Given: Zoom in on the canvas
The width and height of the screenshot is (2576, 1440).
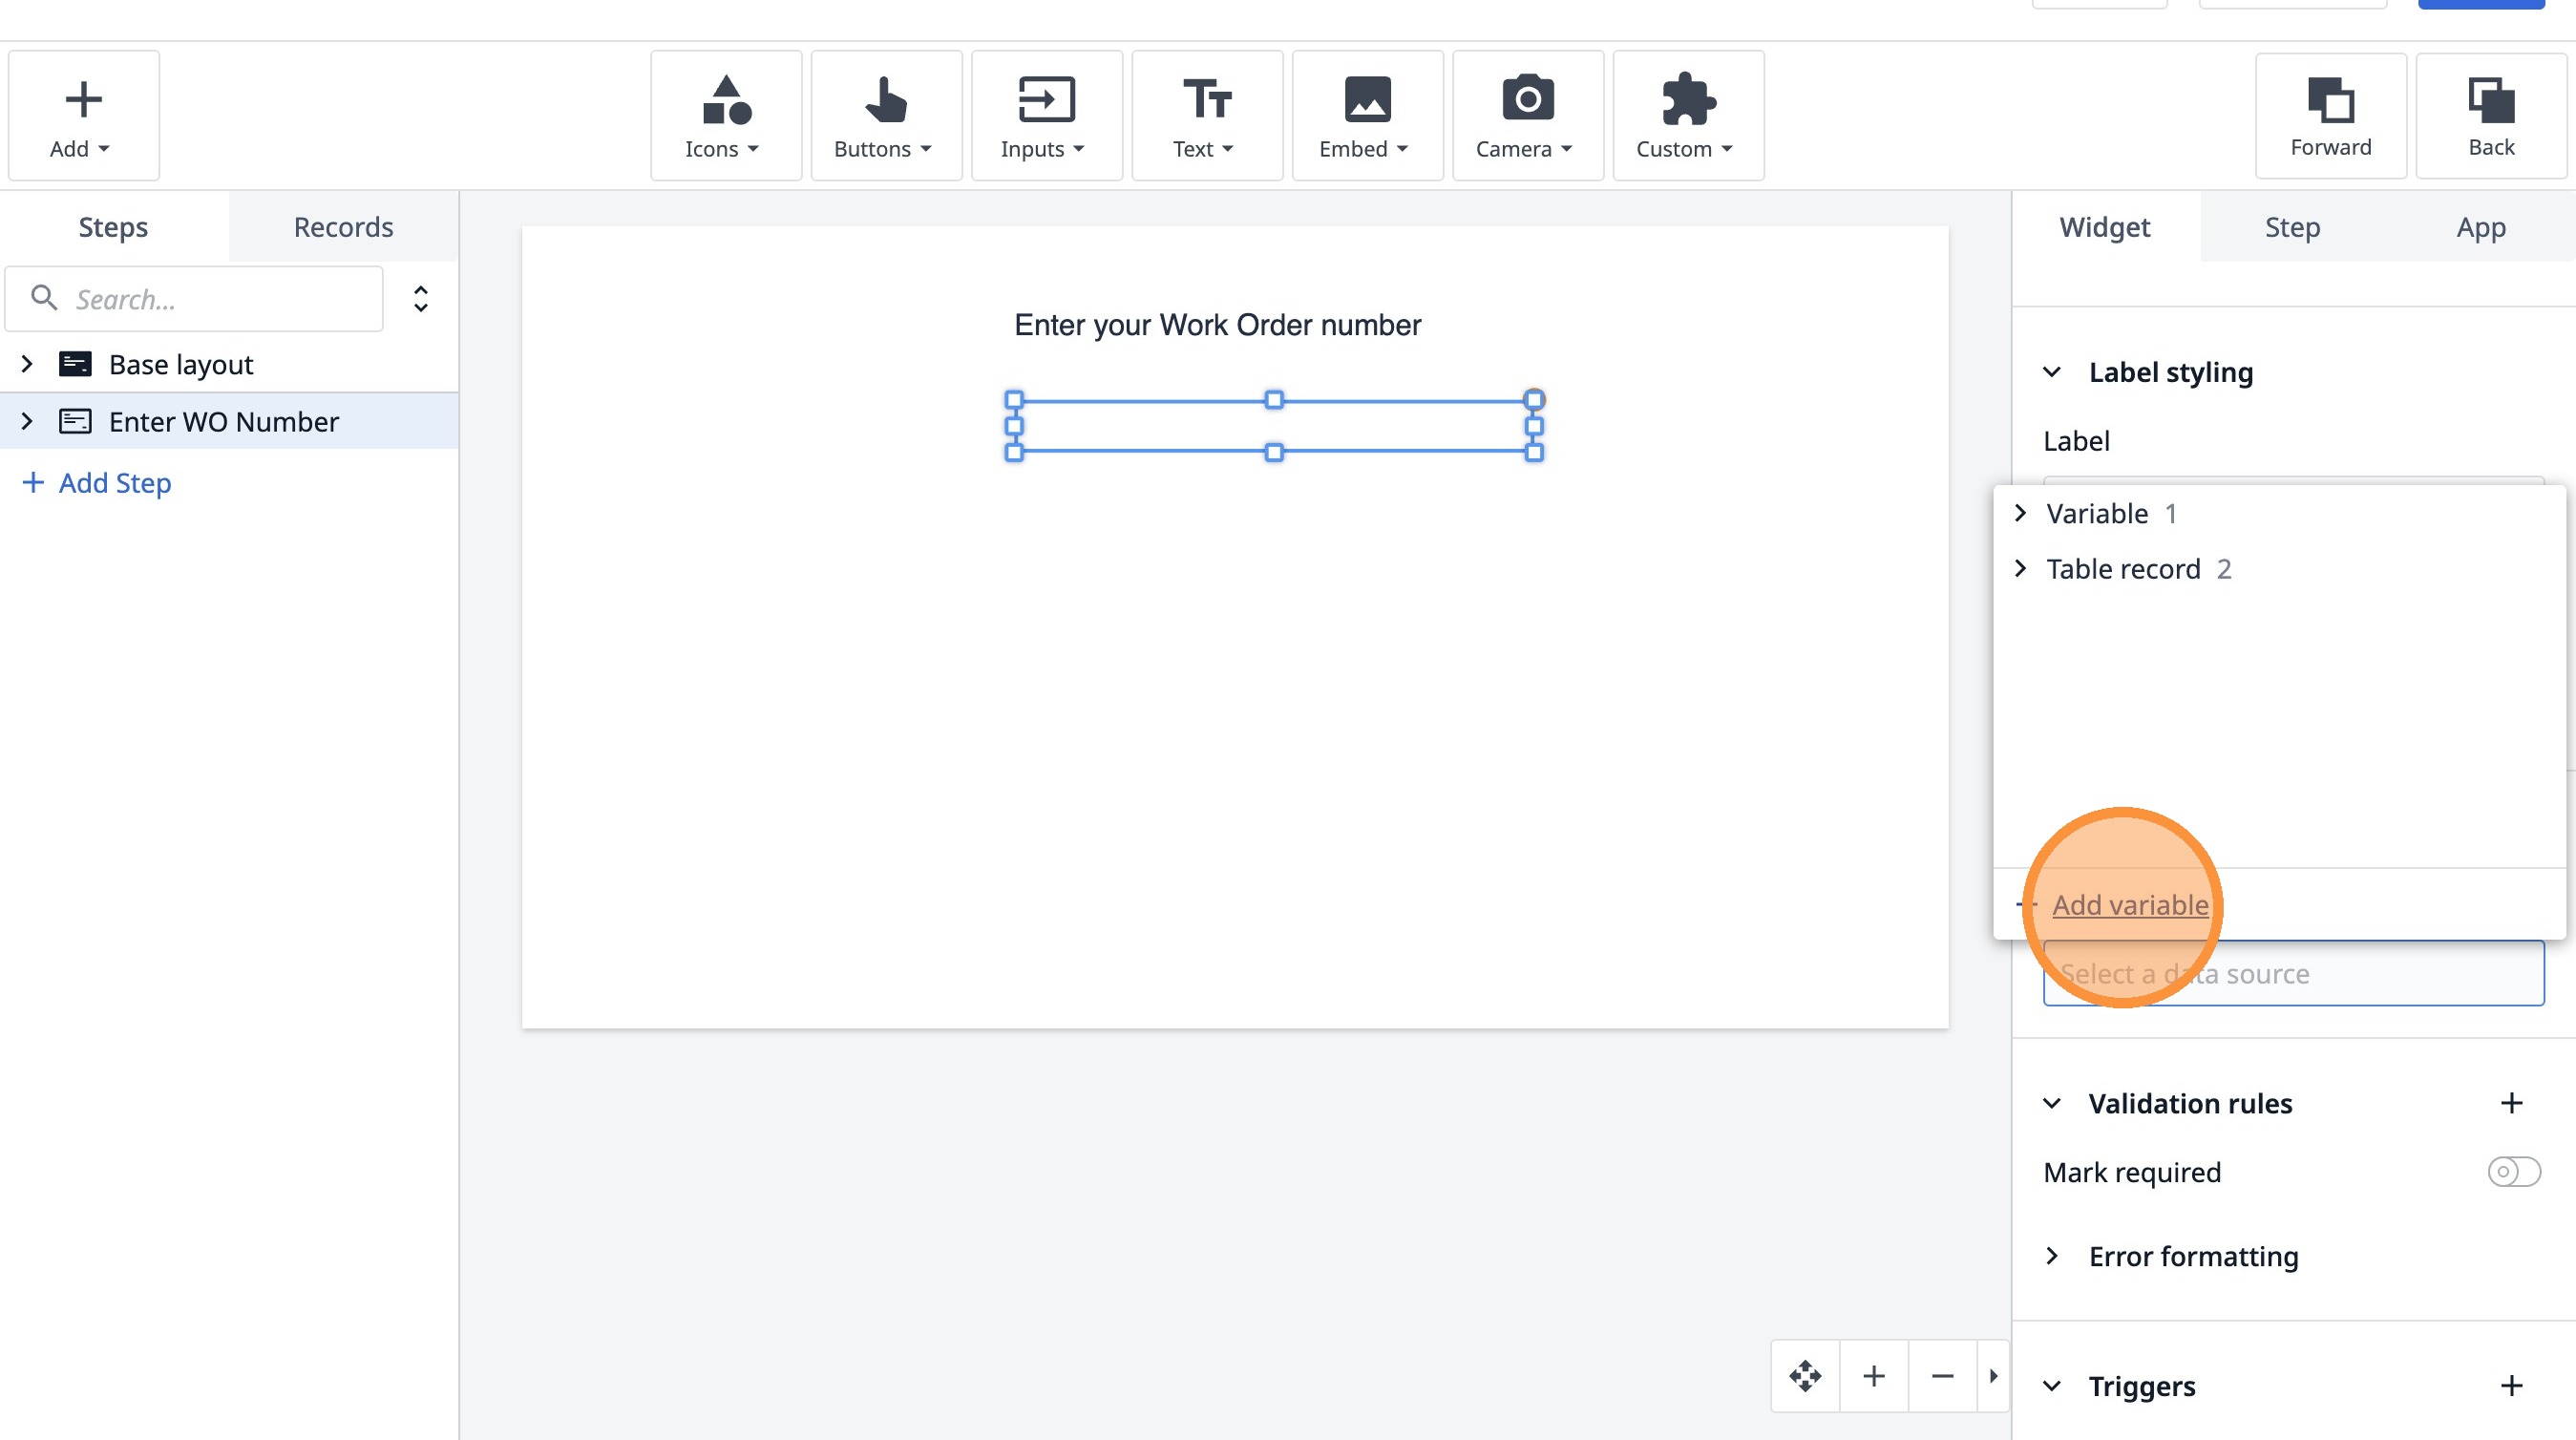Looking at the screenshot, I should pos(1874,1376).
